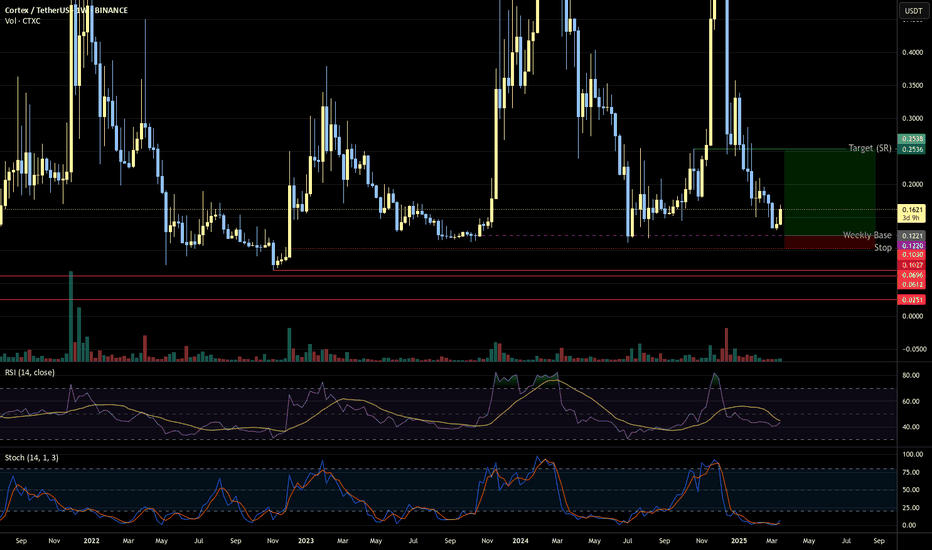Click the 0.2536 target price label
The width and height of the screenshot is (932, 550).
pyautogui.click(x=913, y=149)
